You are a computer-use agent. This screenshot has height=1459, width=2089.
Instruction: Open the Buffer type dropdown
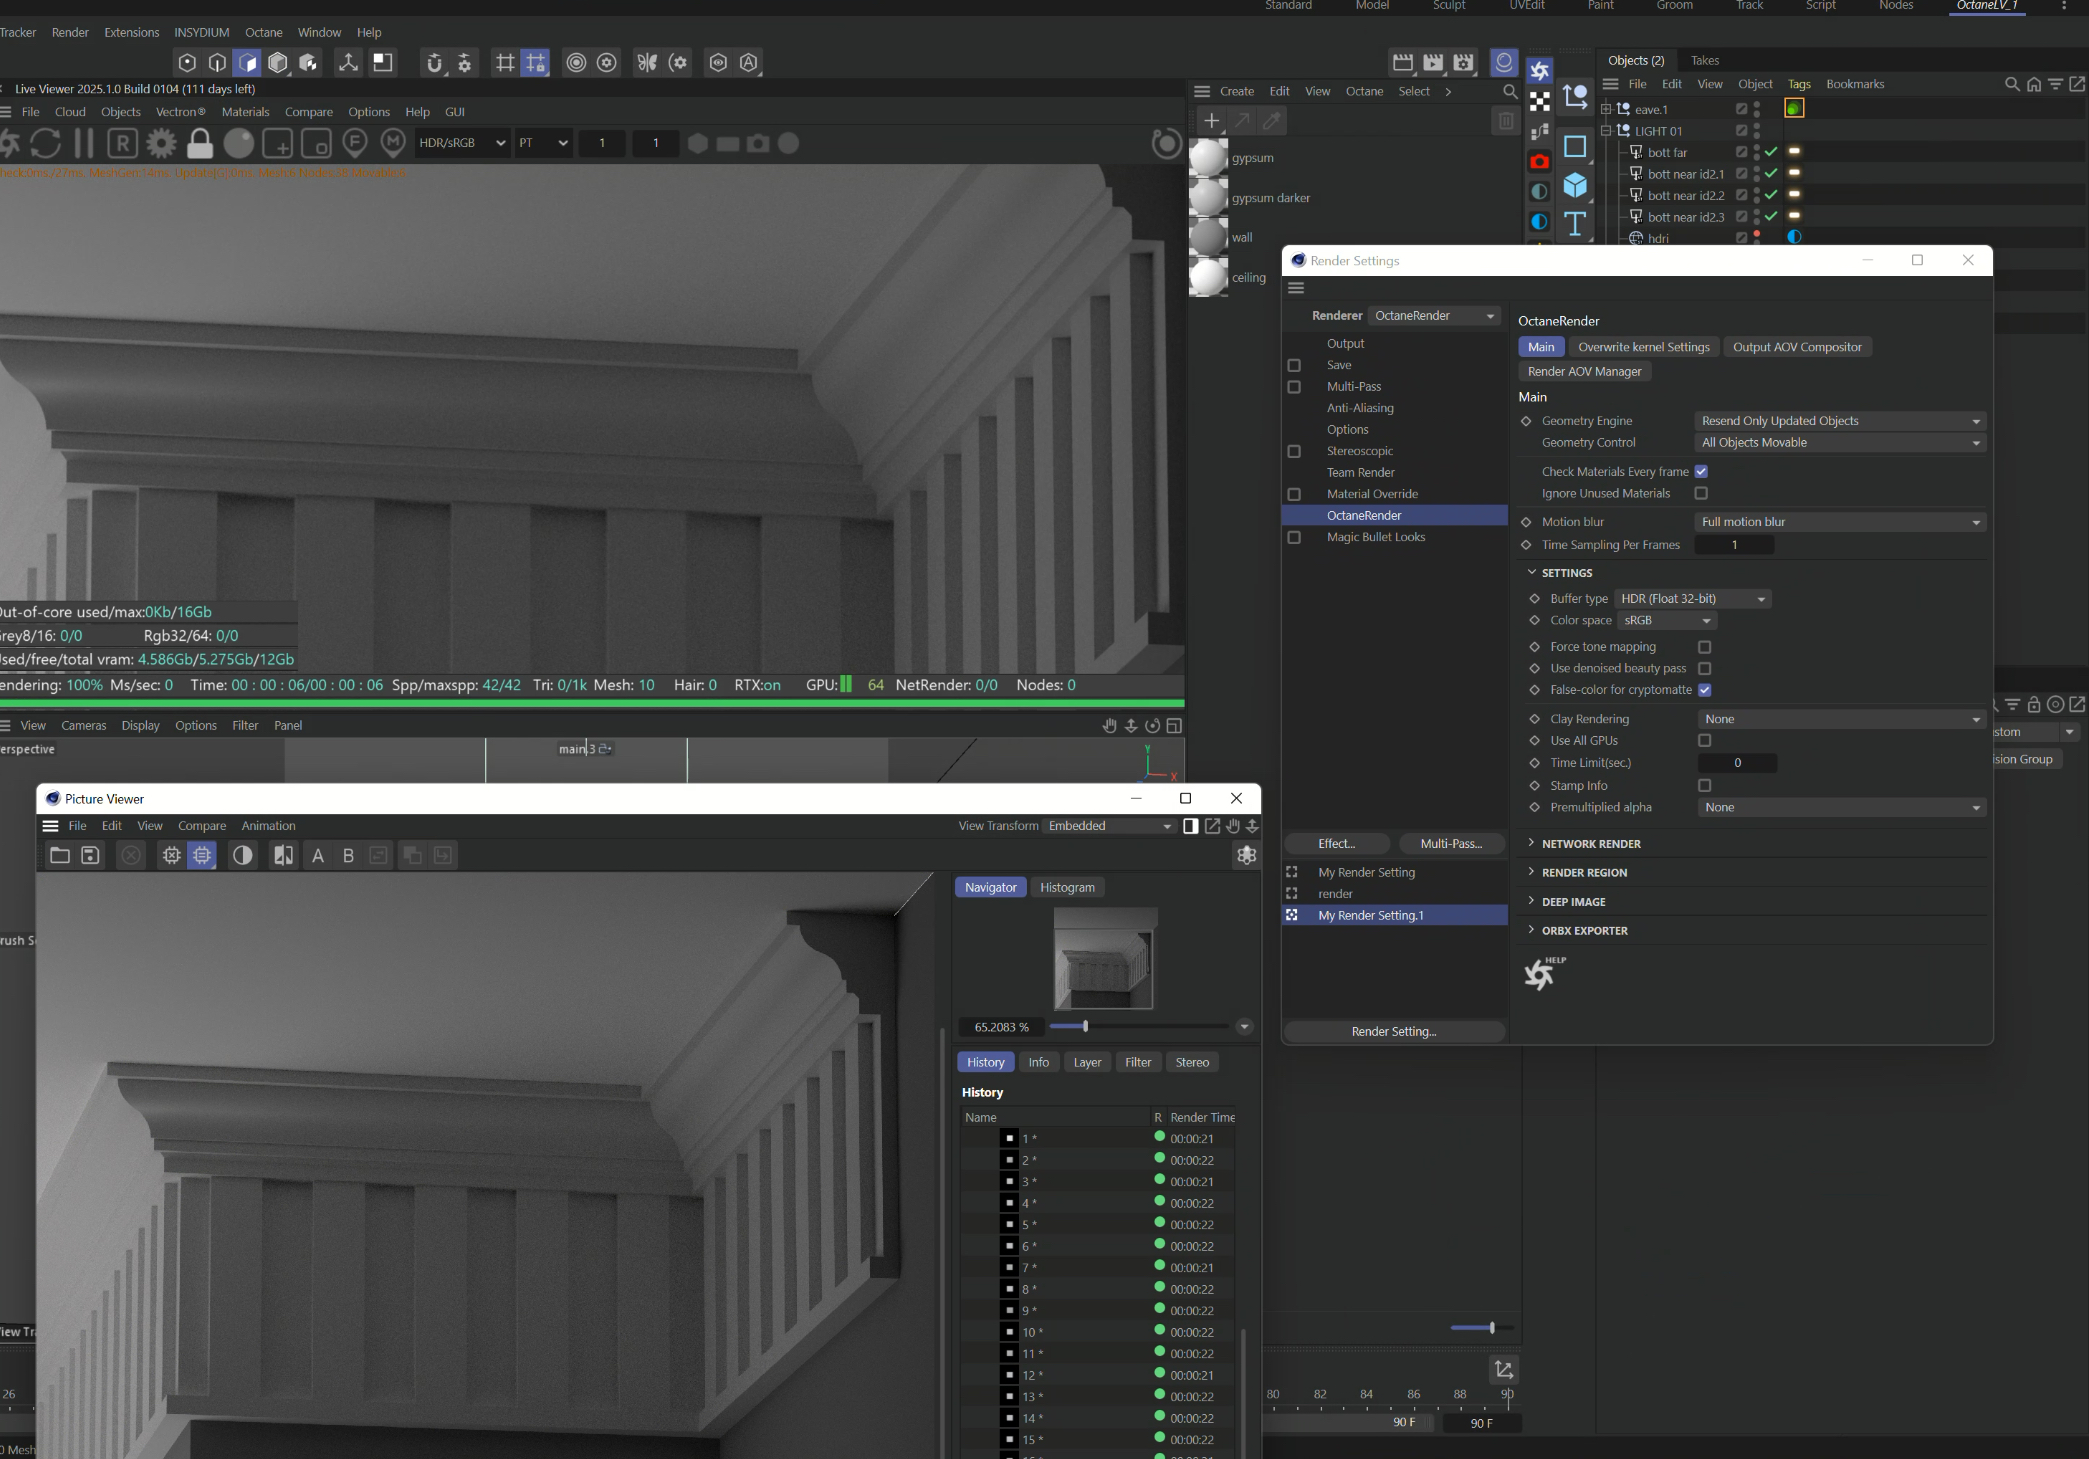click(1693, 599)
